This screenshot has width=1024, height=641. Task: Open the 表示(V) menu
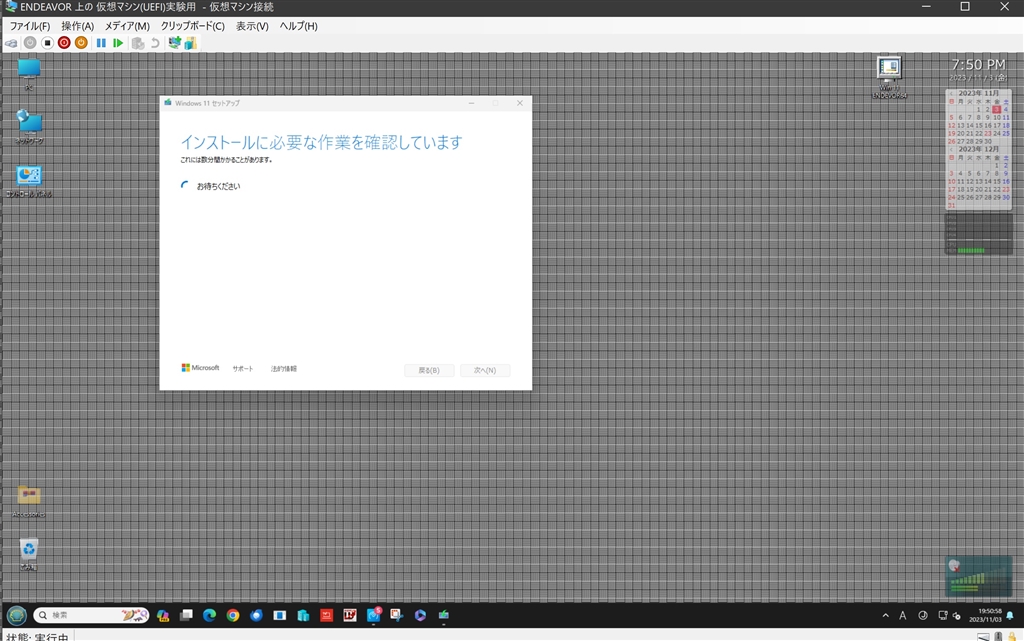click(252, 26)
